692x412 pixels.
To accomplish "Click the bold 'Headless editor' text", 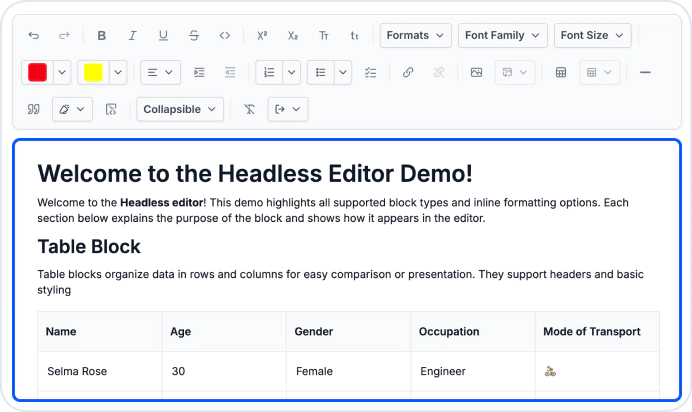I will (x=162, y=202).
